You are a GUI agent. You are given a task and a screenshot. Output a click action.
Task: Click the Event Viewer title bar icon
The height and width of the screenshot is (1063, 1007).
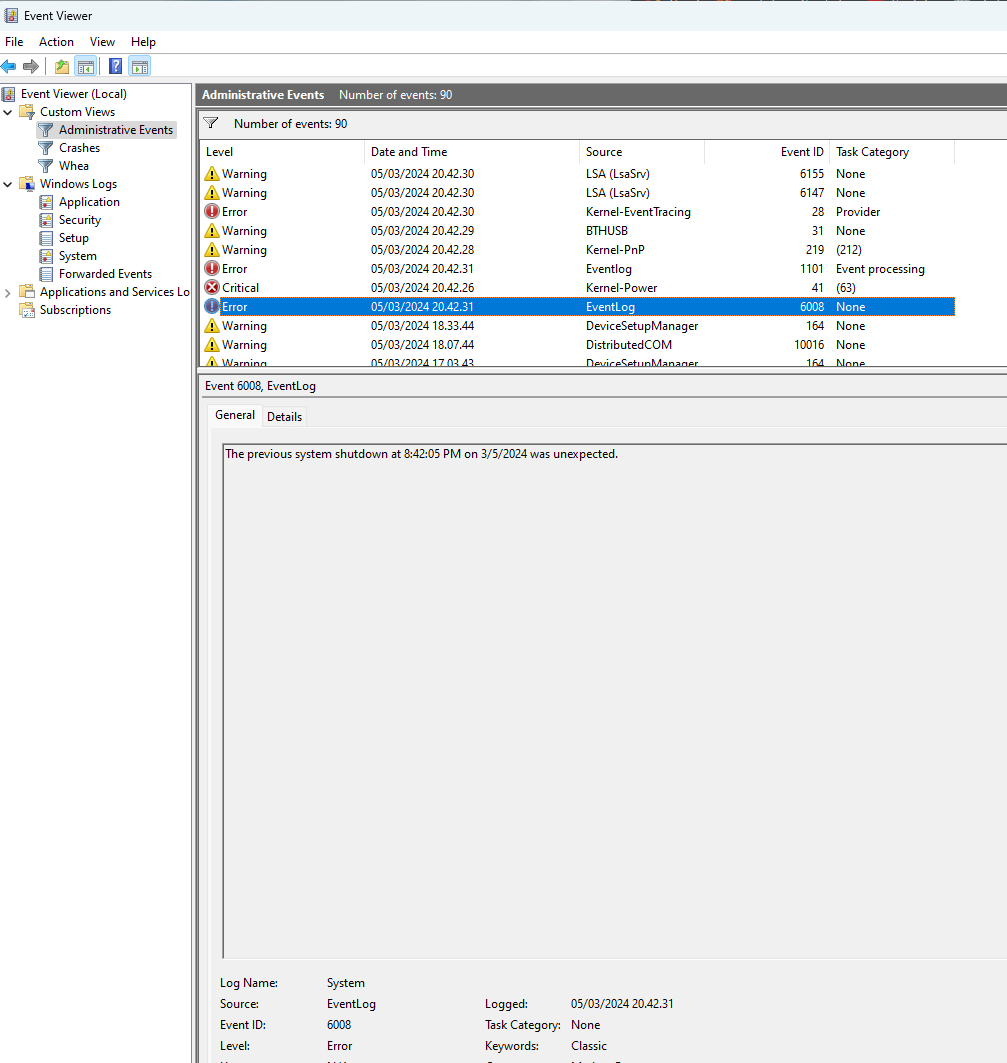coord(11,15)
